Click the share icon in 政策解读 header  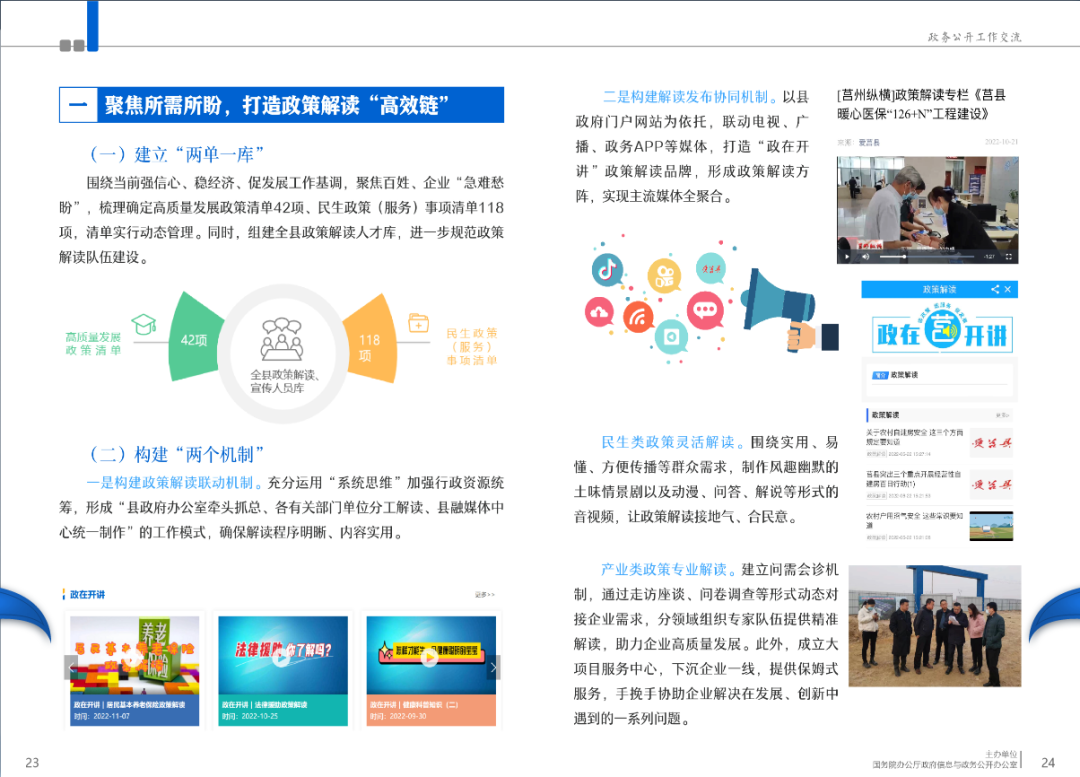tap(995, 289)
